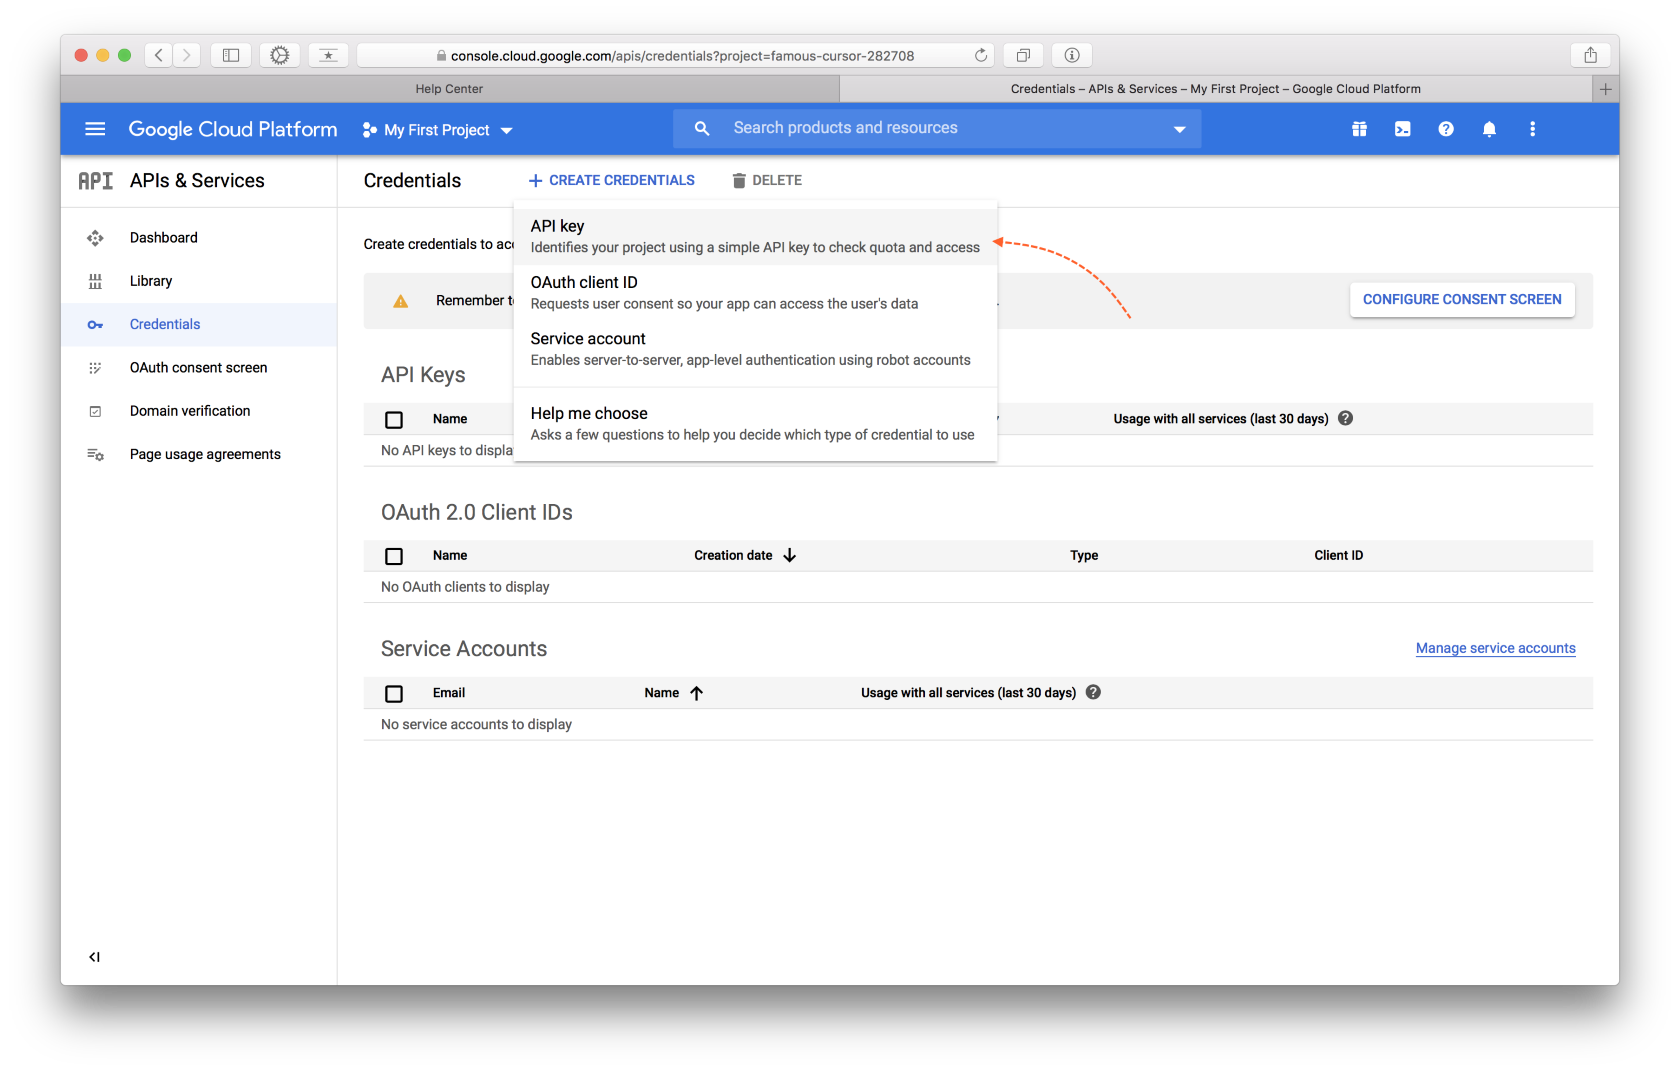Activate Cloud Shell terminal icon
Viewport: 1680px width, 1072px height.
(1403, 129)
